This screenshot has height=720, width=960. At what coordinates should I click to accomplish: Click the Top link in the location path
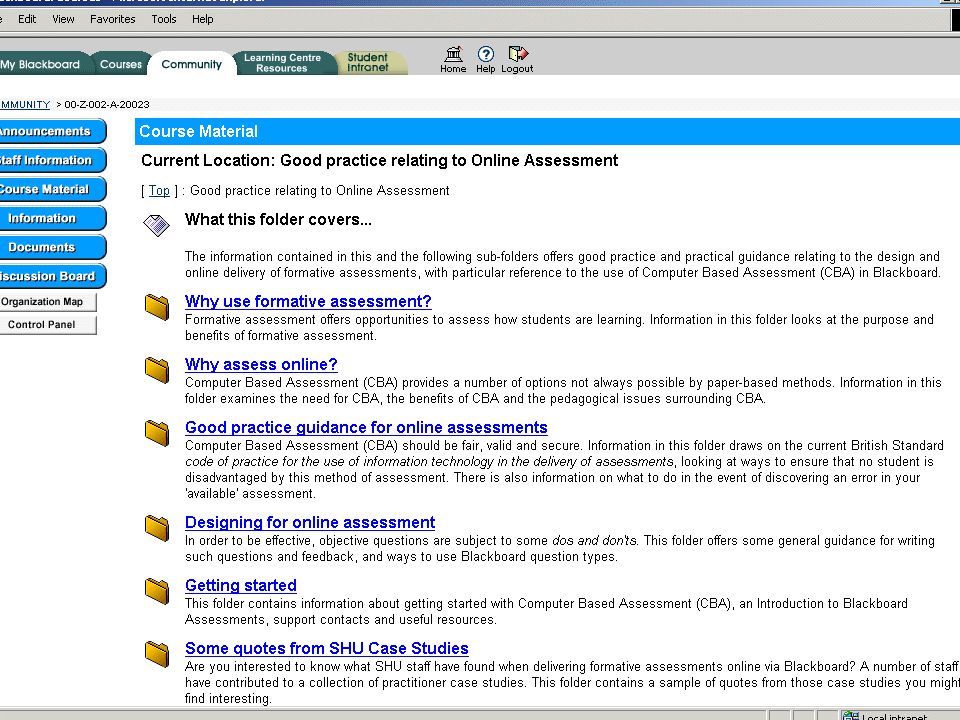(159, 190)
